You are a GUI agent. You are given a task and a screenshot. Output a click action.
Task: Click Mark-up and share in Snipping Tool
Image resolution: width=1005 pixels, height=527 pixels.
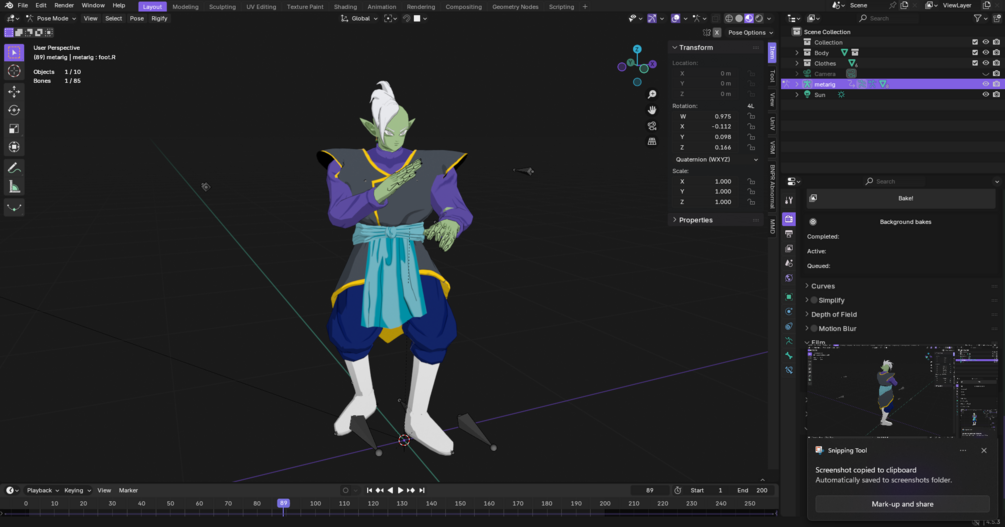[902, 504]
